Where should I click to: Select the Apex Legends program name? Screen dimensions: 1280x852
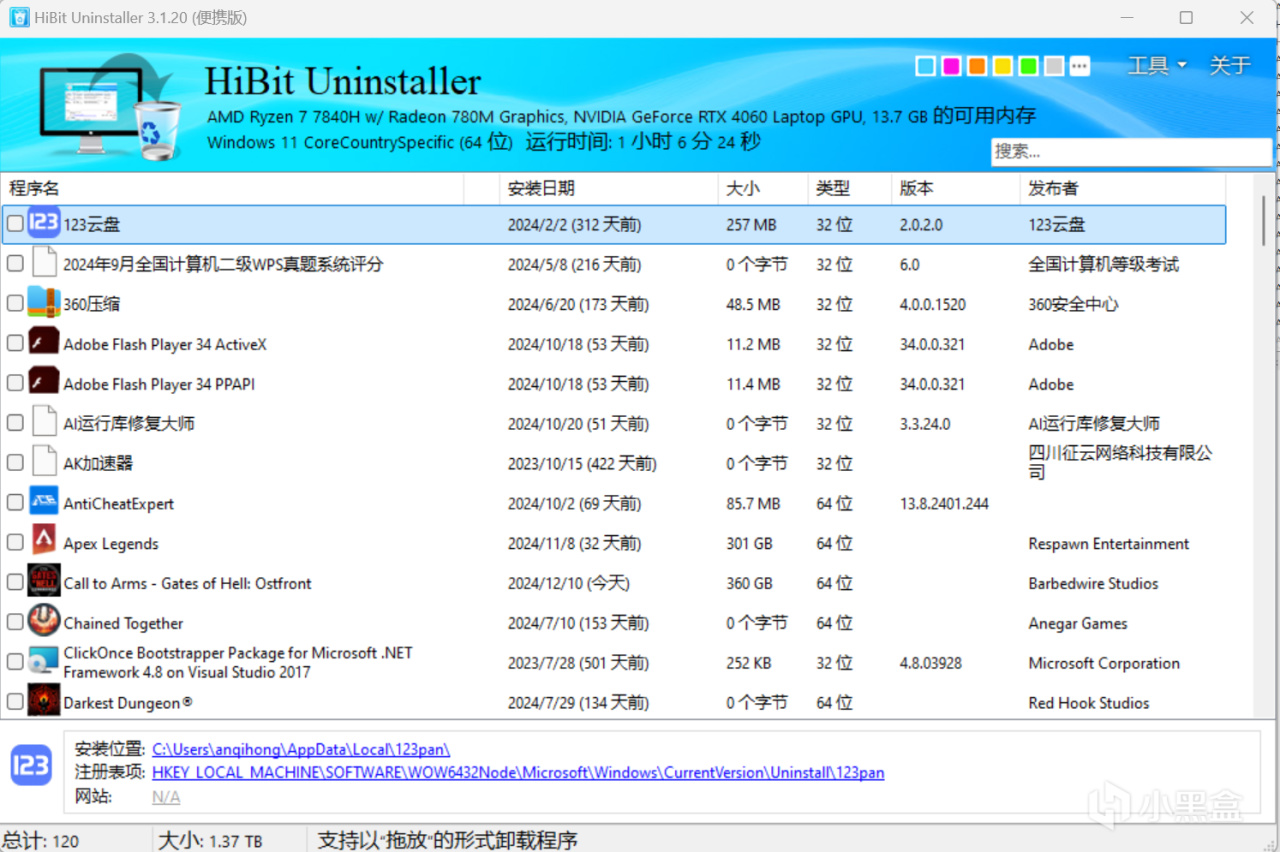click(111, 544)
